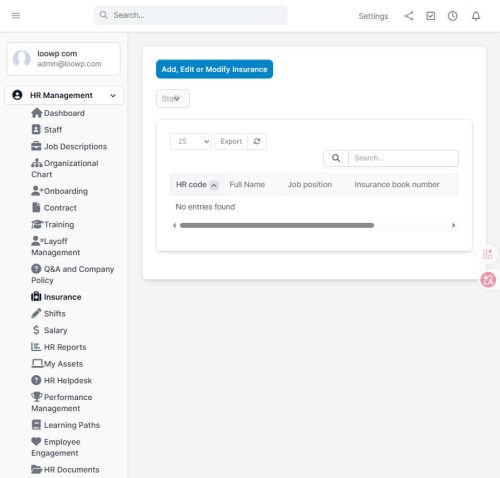Click the share icon in top bar
Image resolution: width=500 pixels, height=478 pixels.
409,16
